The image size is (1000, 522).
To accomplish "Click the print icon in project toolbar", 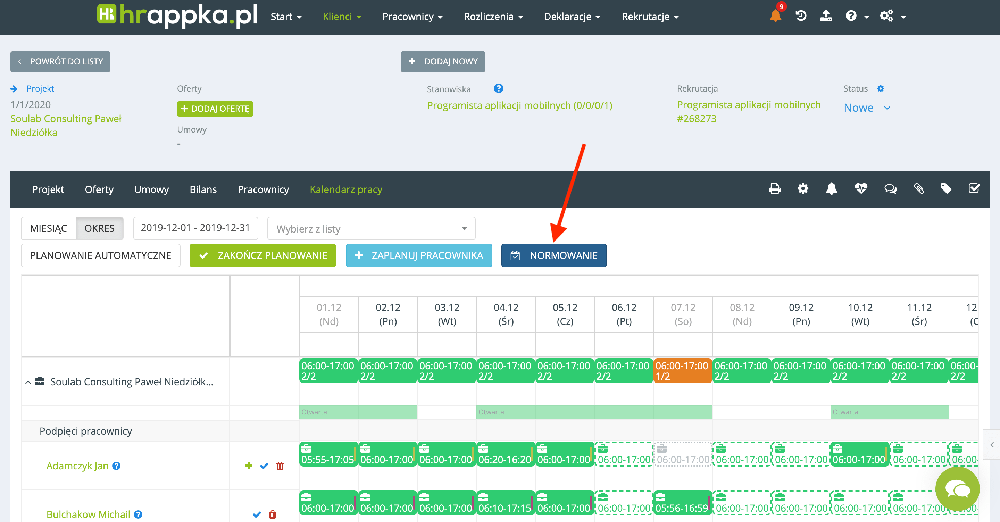I will point(775,189).
